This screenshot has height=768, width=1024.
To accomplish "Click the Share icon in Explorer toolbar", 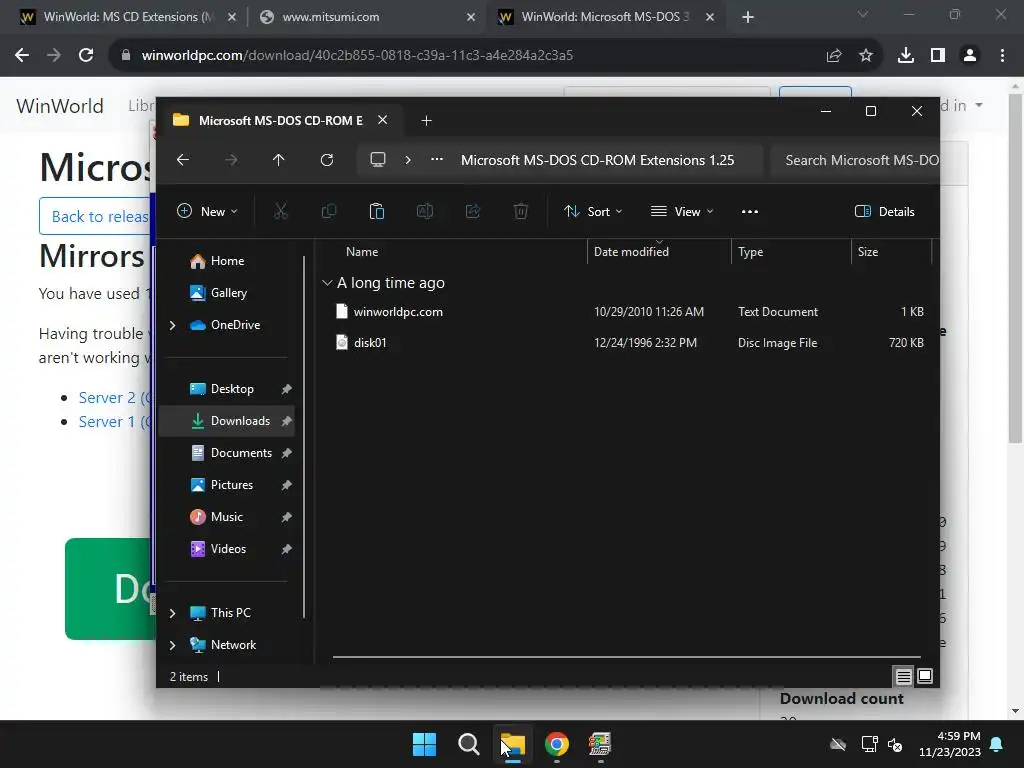I will (473, 212).
